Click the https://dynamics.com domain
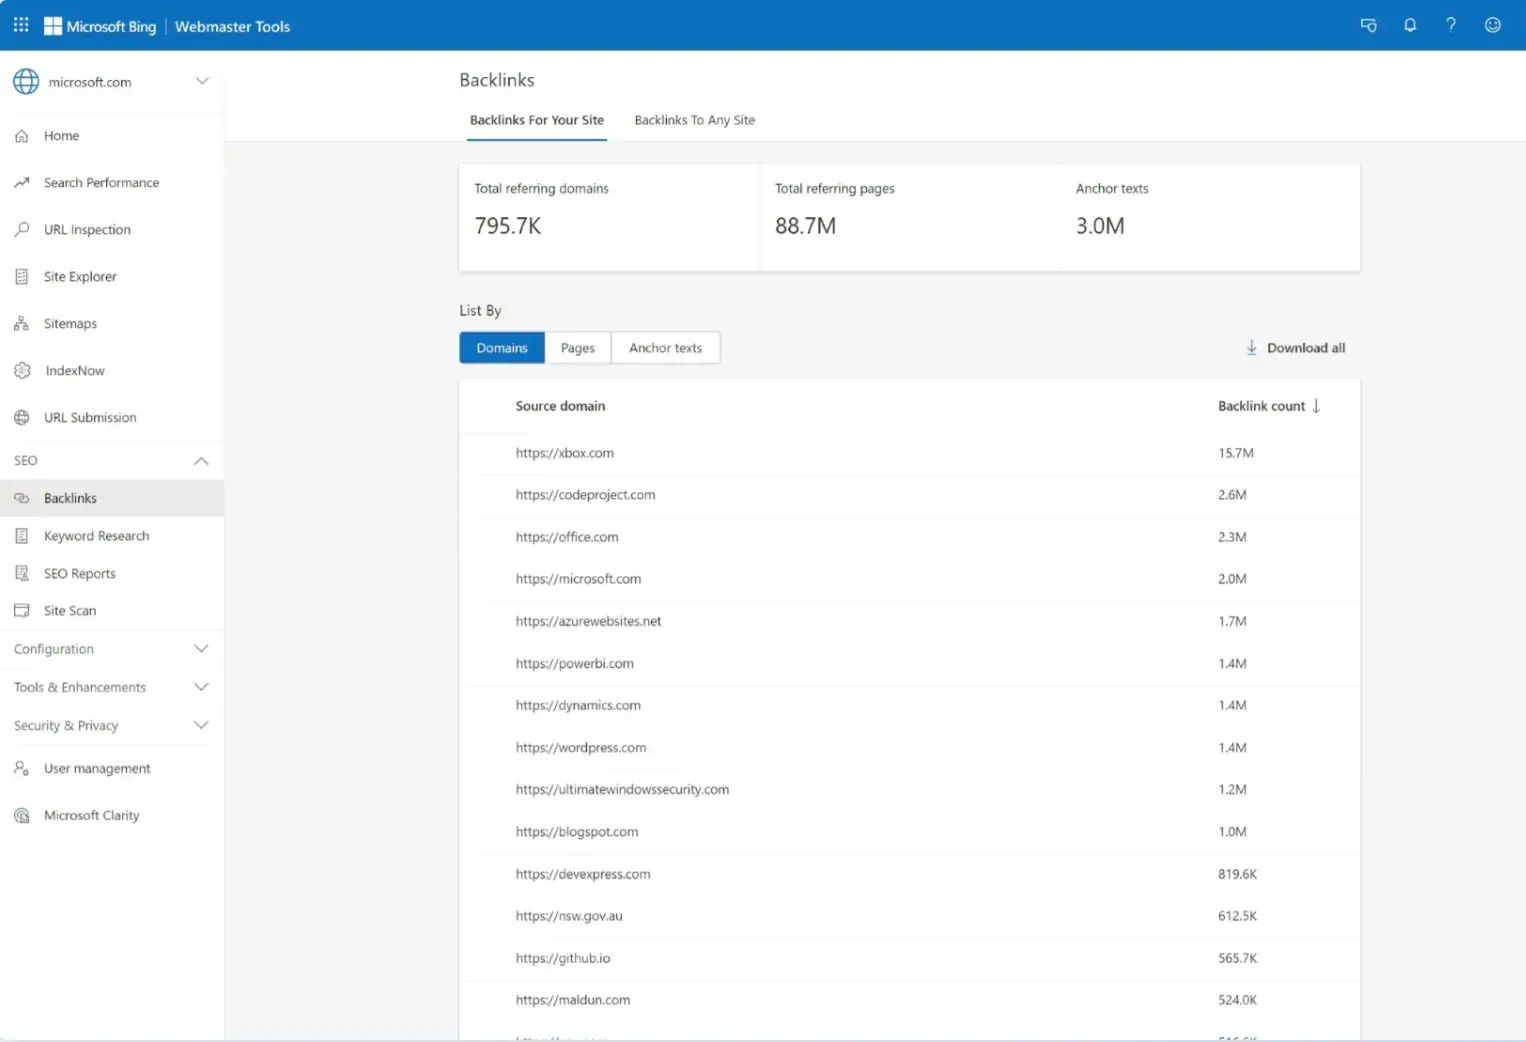This screenshot has width=1526, height=1042. click(x=578, y=706)
